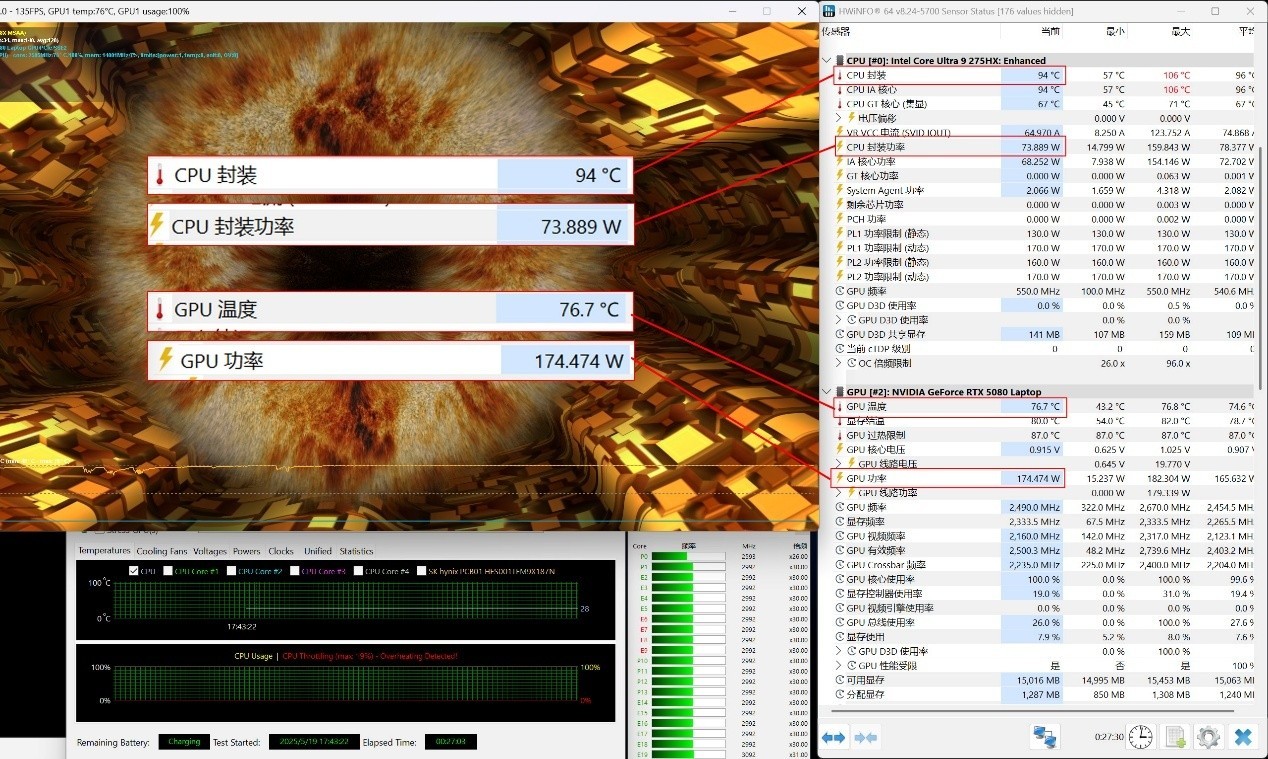The width and height of the screenshot is (1268, 759).
Task: Click the GPU 温度 thermometer icon
Action: click(839, 407)
